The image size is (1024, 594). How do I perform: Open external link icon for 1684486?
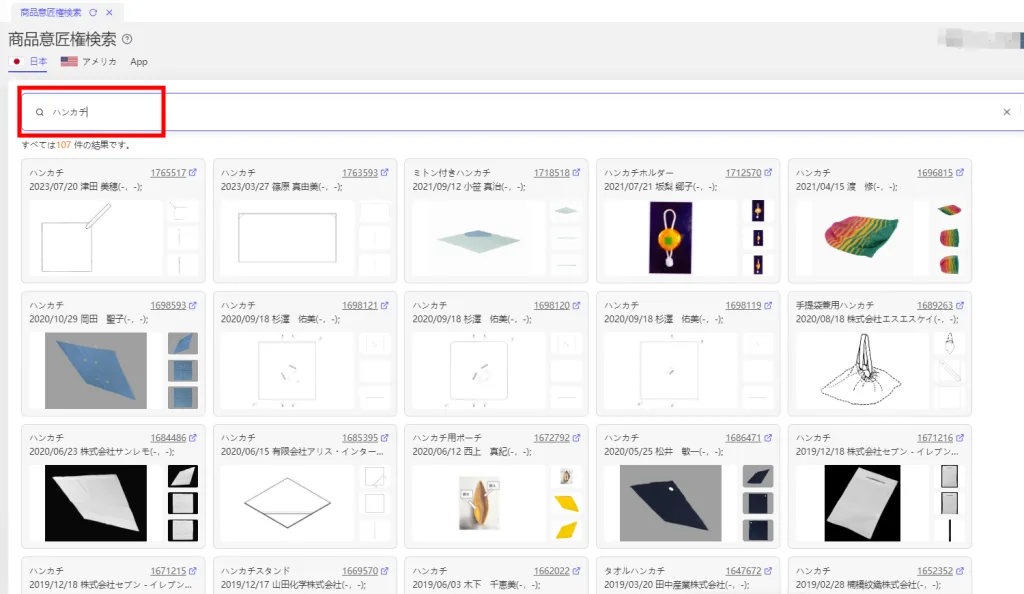pos(193,438)
